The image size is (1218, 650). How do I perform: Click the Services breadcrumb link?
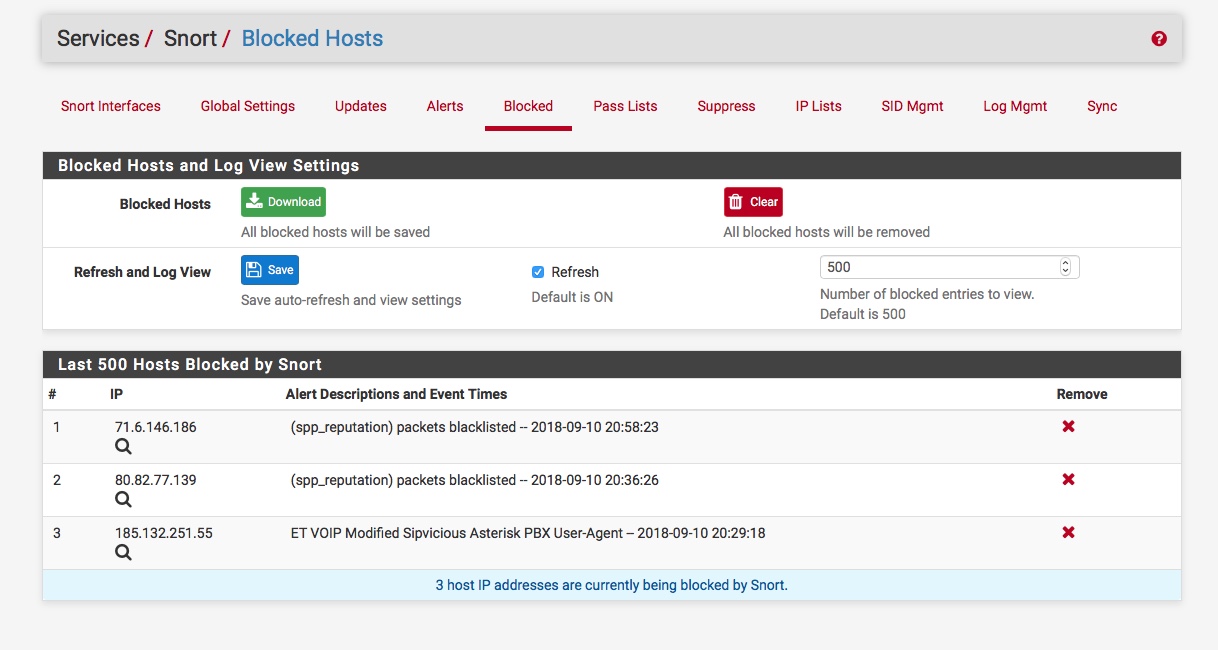98,39
